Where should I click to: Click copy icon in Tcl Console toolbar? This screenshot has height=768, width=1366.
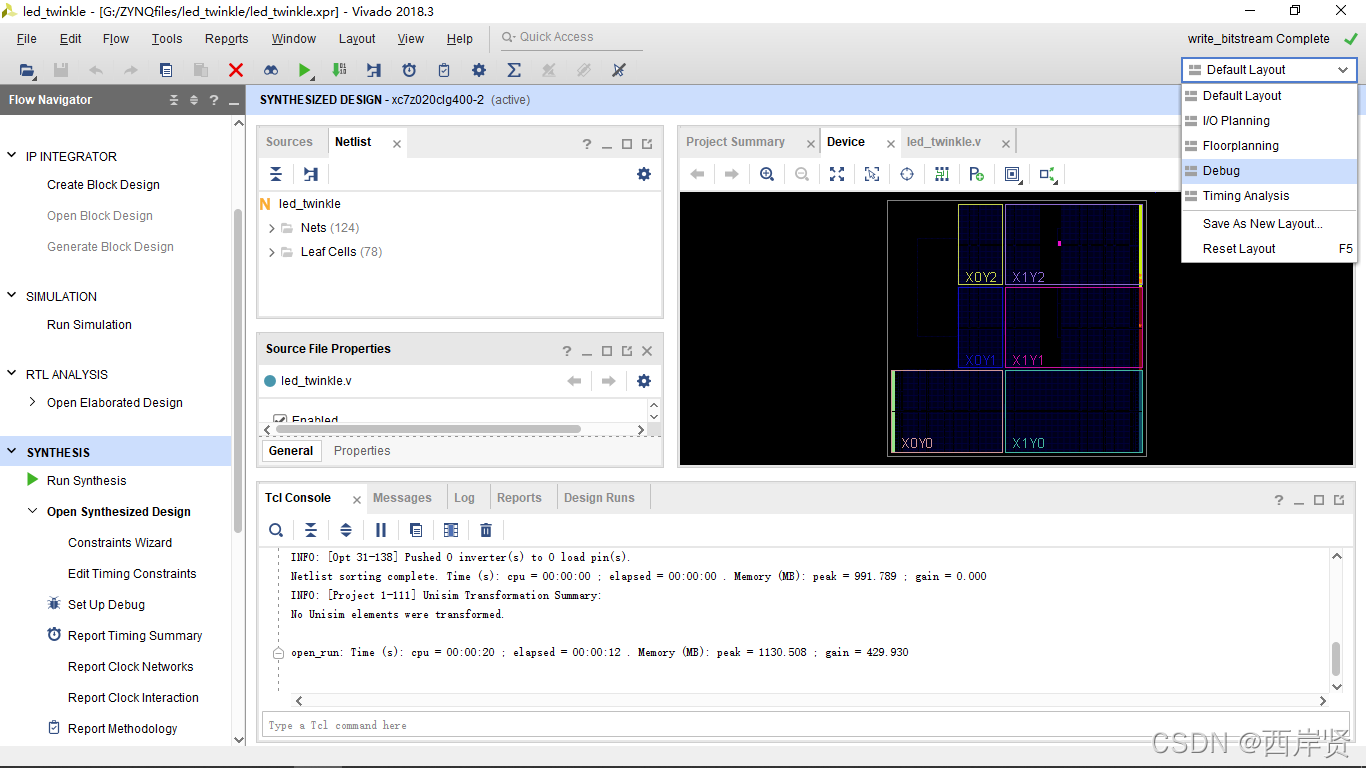click(416, 530)
